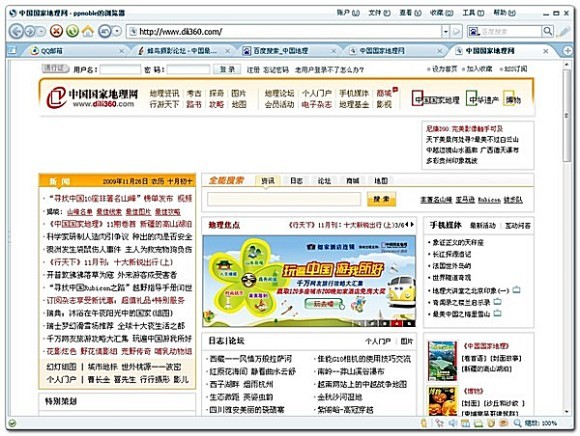580x436 pixels.
Task: Open the 工具 menu in title bar
Action: (x=473, y=13)
